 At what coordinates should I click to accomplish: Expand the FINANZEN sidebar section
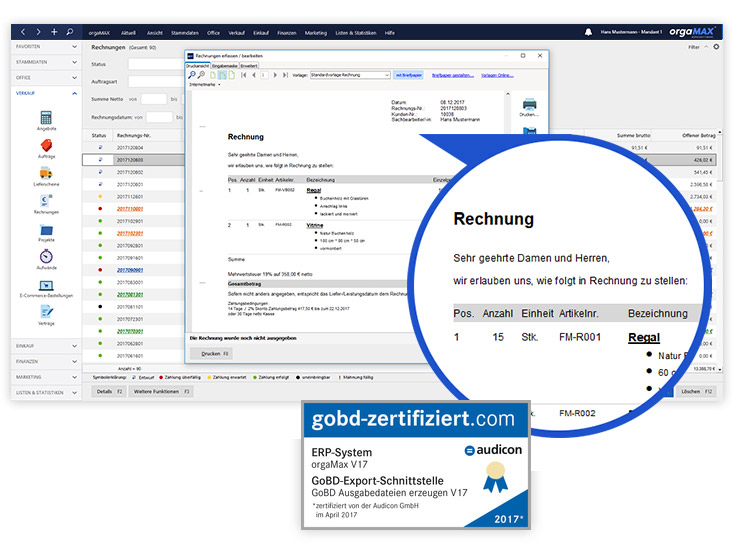pos(46,362)
